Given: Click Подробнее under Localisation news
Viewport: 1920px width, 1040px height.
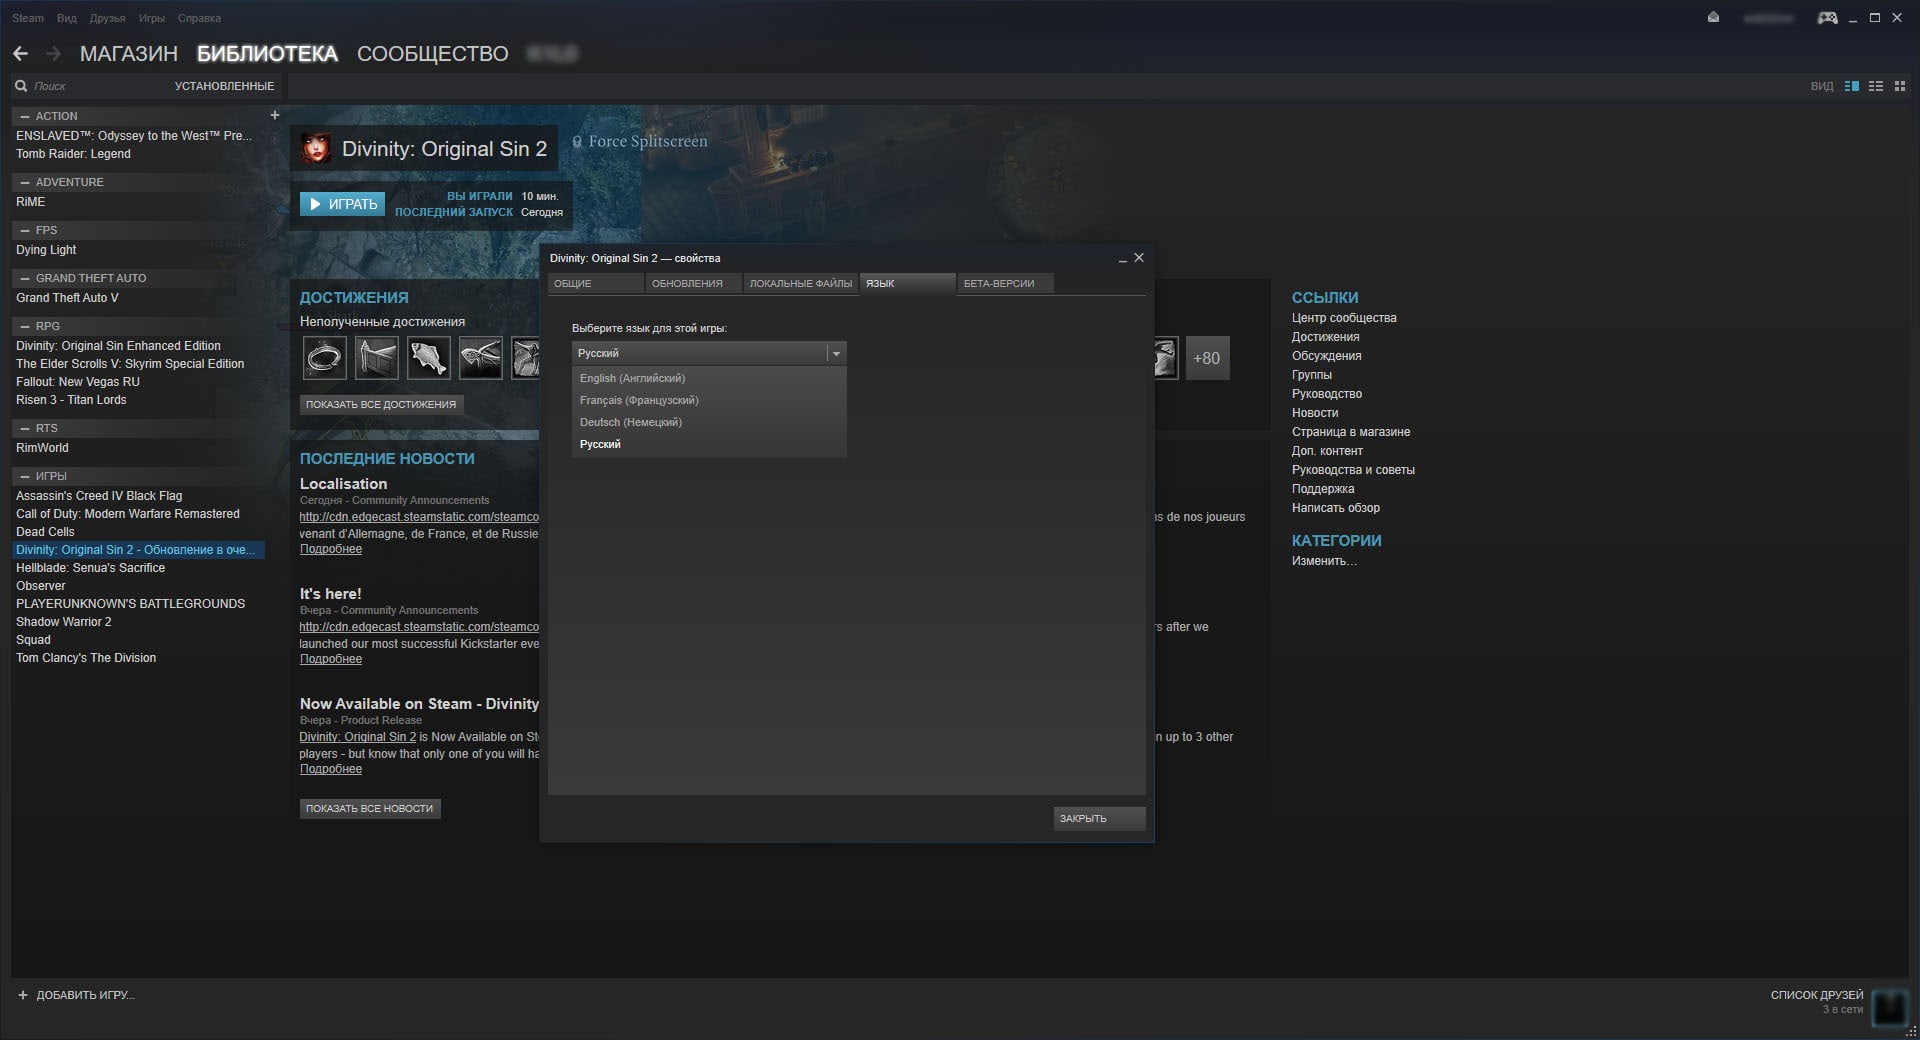Looking at the screenshot, I should pos(331,549).
